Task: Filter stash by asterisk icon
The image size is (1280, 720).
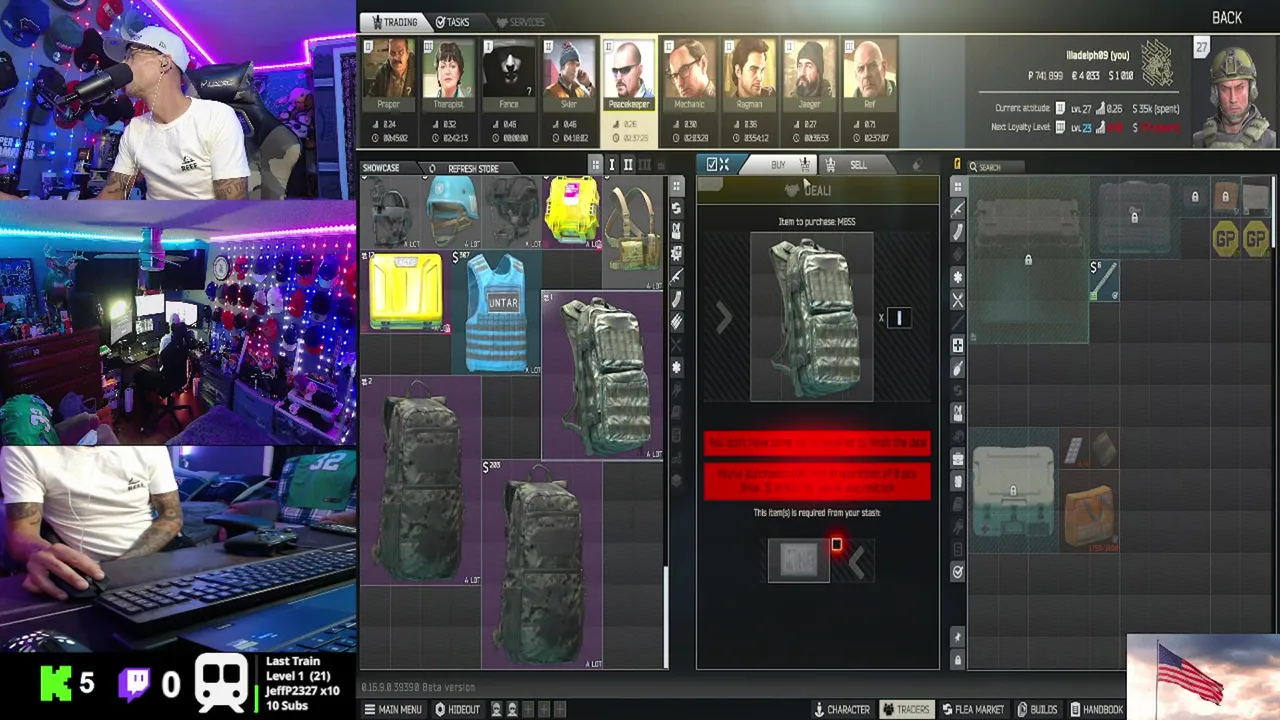Action: coord(958,277)
